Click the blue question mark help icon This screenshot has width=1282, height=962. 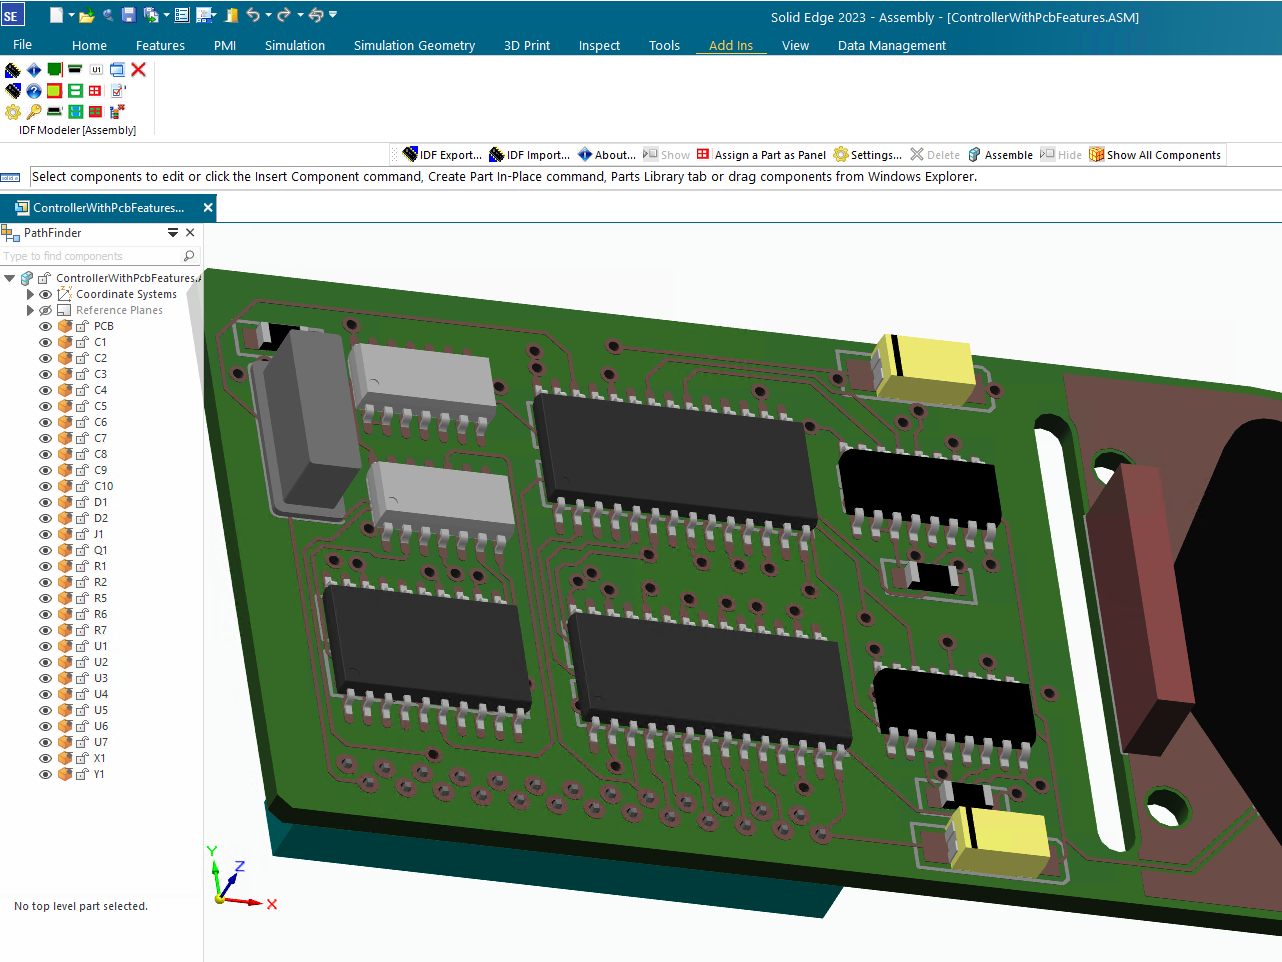(x=34, y=91)
